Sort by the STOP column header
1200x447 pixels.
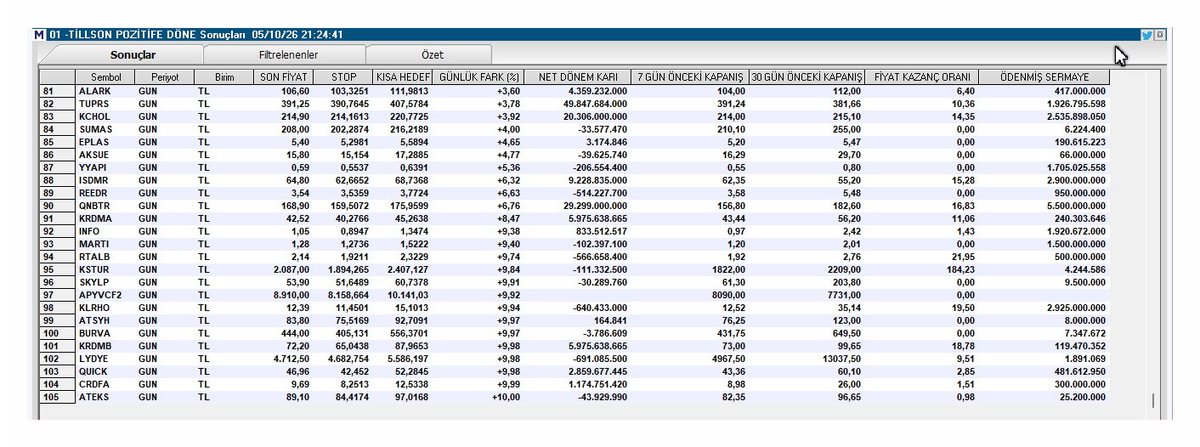point(342,77)
